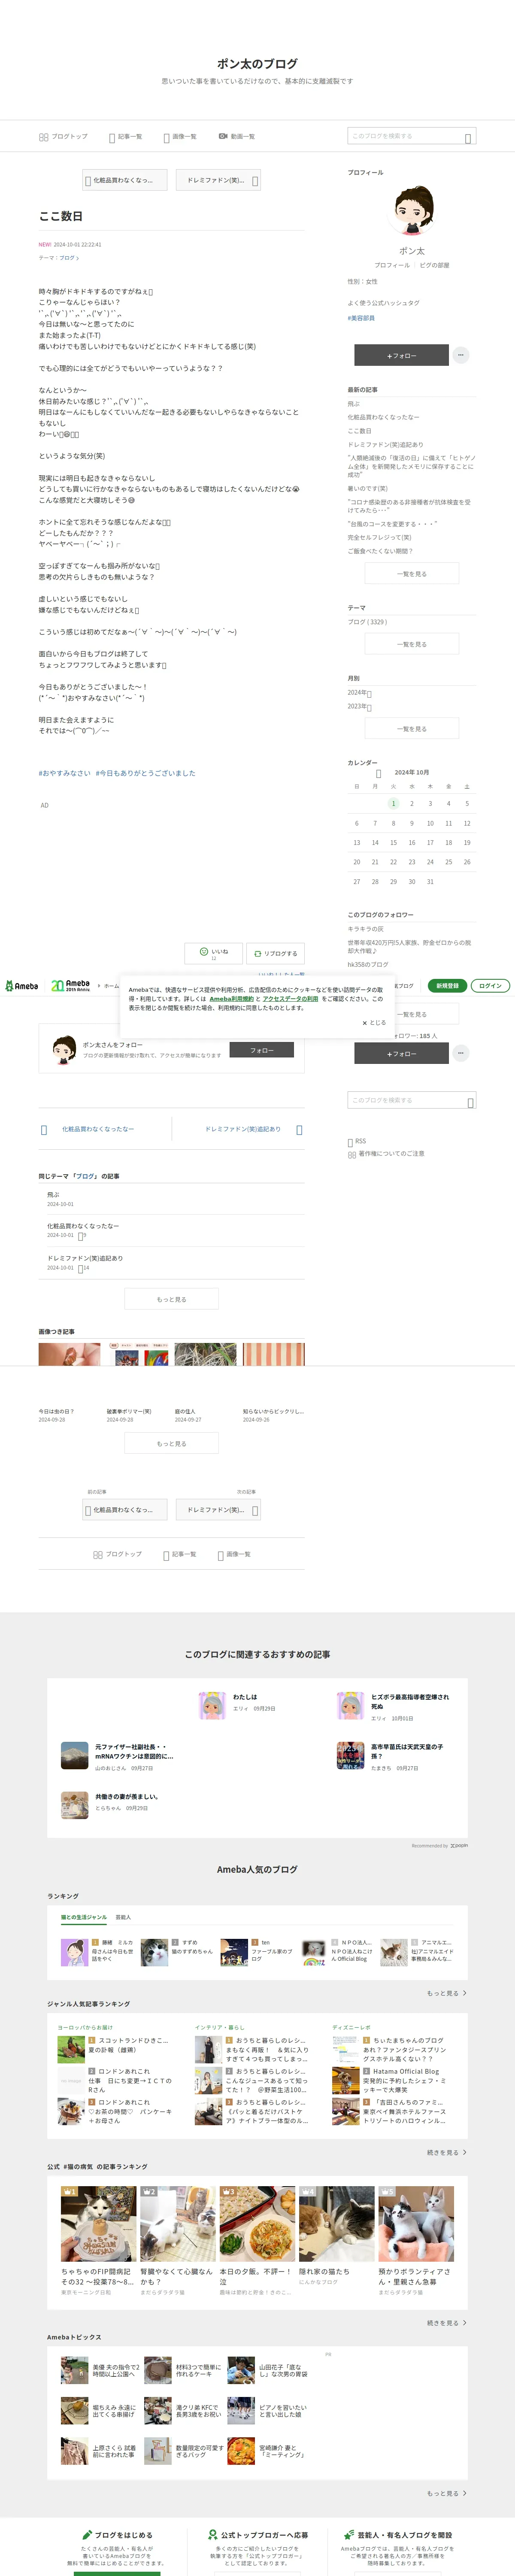The width and height of the screenshot is (515, 2576).
Task: Click the #おやすみなさい hashtag below the article
Action: [64, 773]
